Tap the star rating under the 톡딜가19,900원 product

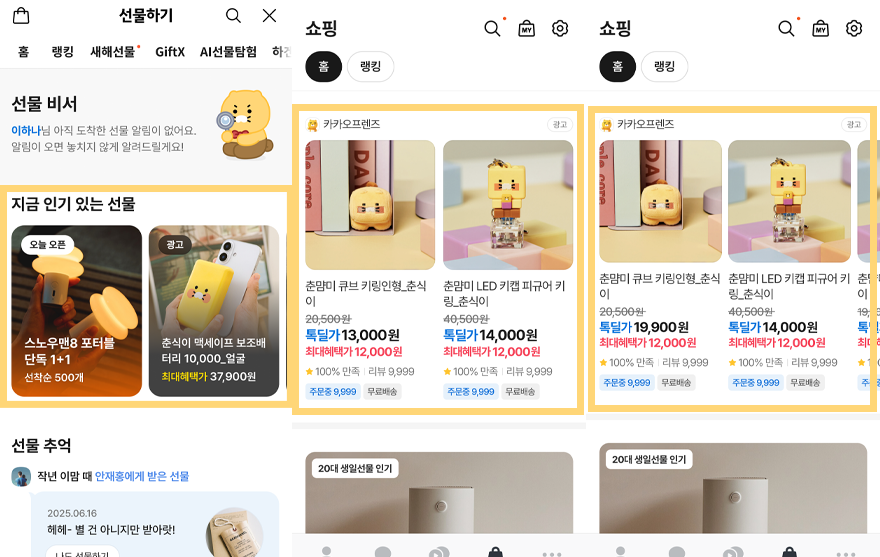click(626, 362)
